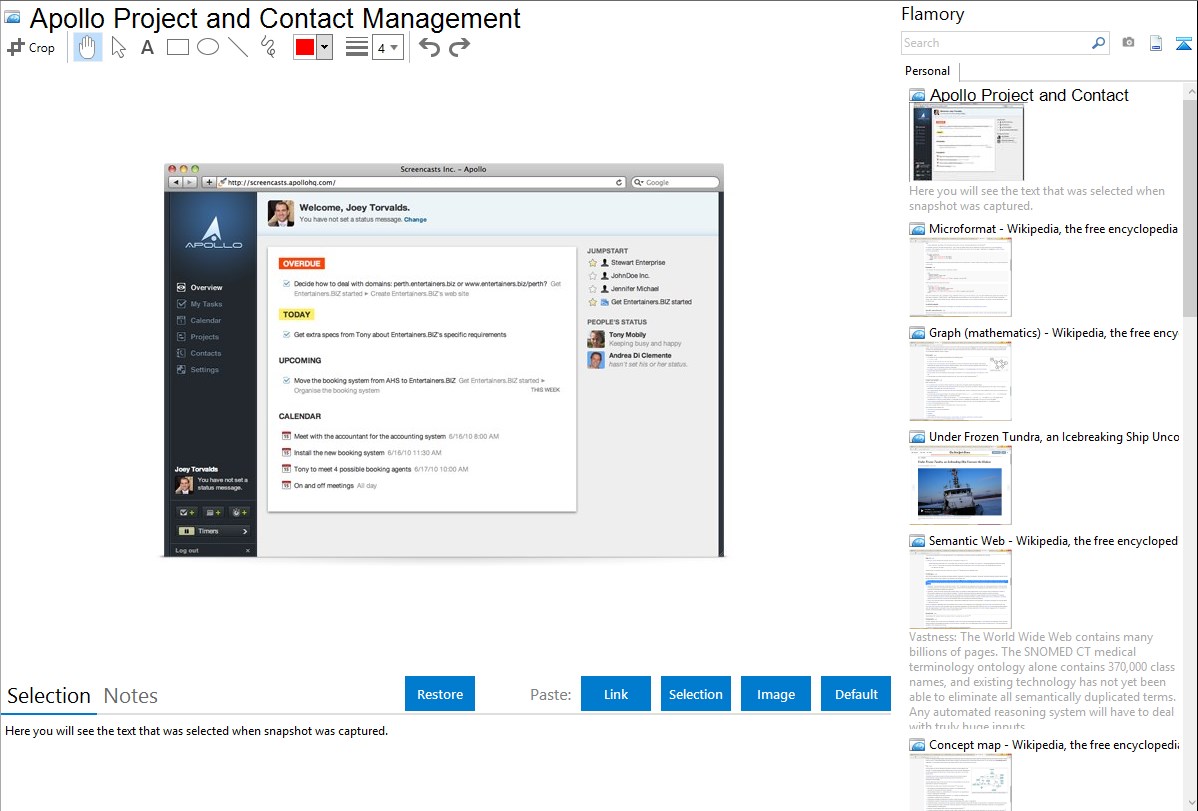Check the 'Get extra specs from Tony' task
Image resolution: width=1198 pixels, height=811 pixels.
tap(287, 334)
